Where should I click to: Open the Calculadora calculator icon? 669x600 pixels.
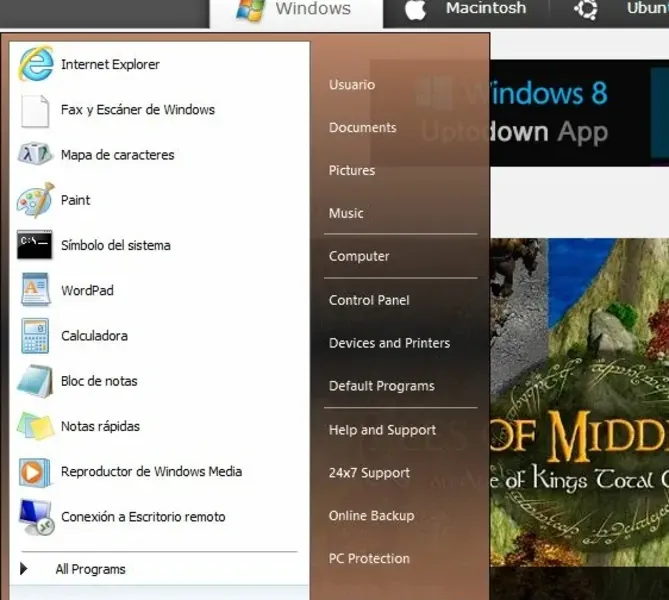(35, 336)
